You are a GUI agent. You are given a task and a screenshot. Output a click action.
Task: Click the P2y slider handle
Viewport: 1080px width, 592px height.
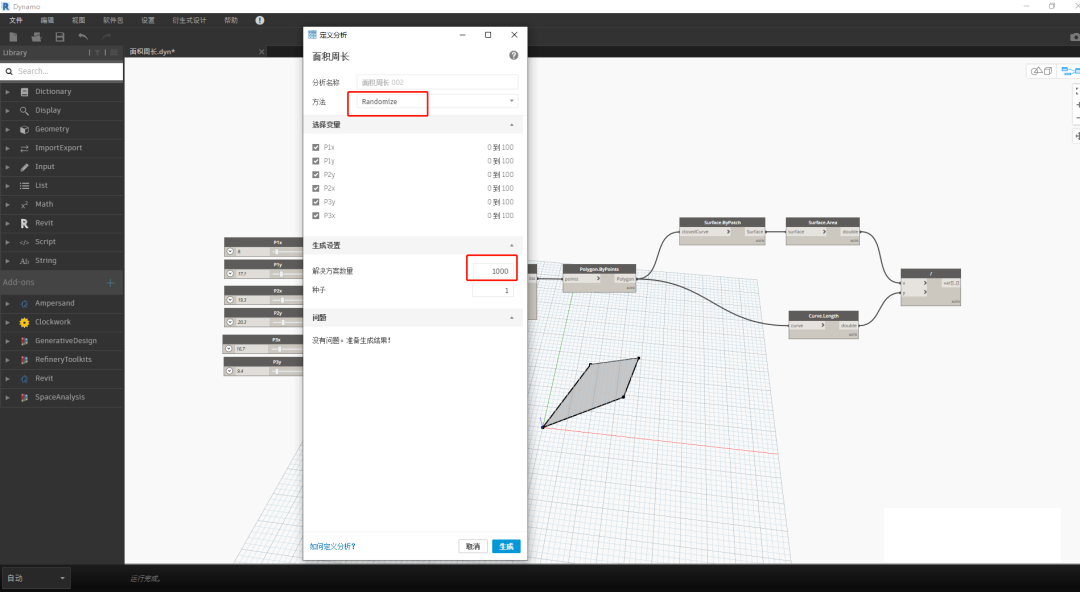pyautogui.click(x=283, y=322)
